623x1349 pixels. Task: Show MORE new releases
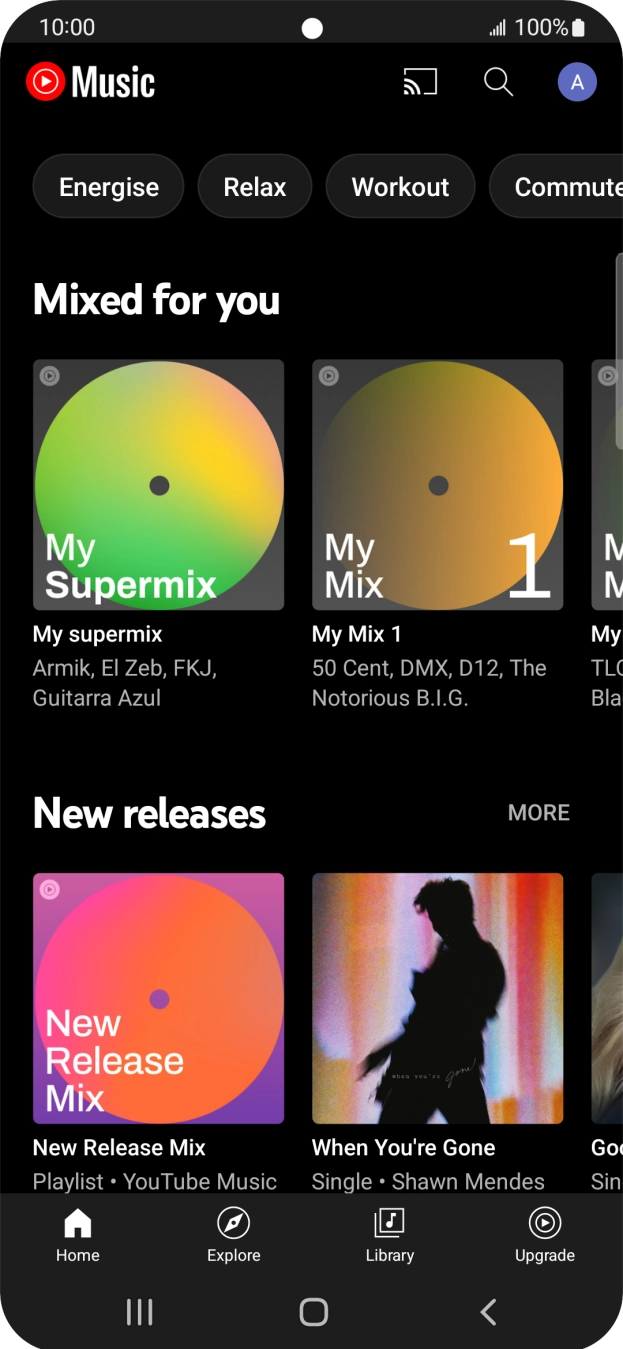coord(538,813)
